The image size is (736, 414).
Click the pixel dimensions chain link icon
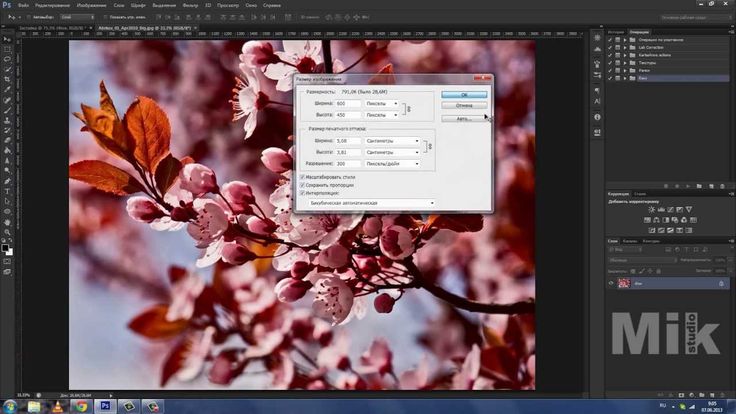pyautogui.click(x=408, y=109)
